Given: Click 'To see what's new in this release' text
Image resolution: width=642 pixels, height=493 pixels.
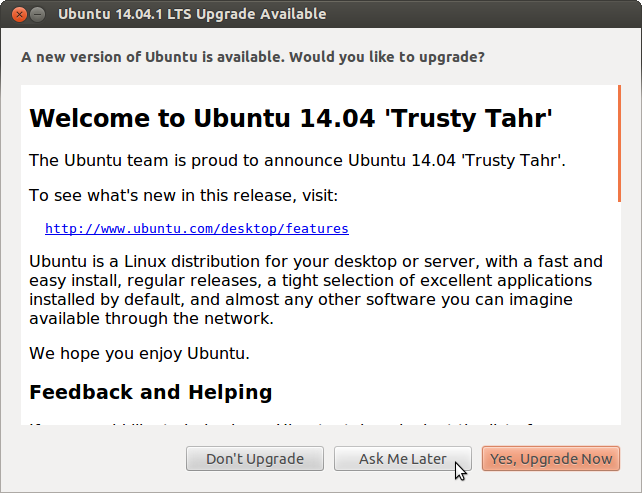Looking at the screenshot, I should (183, 195).
